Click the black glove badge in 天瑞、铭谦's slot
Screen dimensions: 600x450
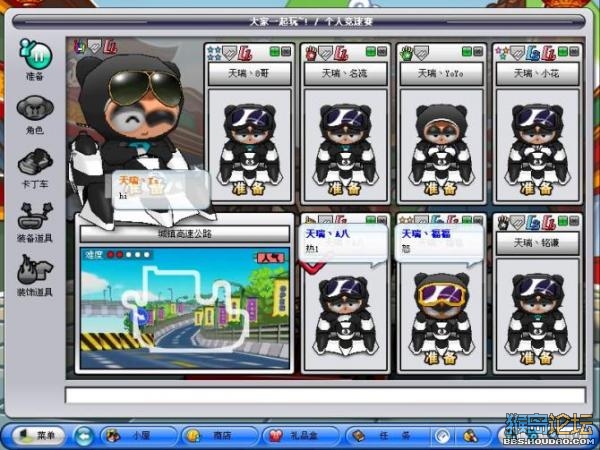click(x=503, y=223)
